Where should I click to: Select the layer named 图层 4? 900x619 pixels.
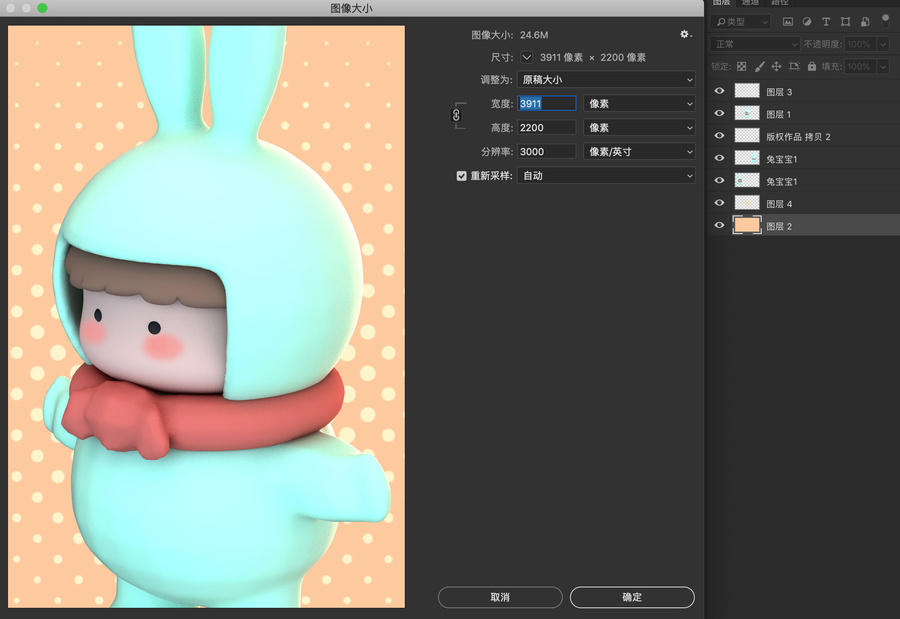779,204
